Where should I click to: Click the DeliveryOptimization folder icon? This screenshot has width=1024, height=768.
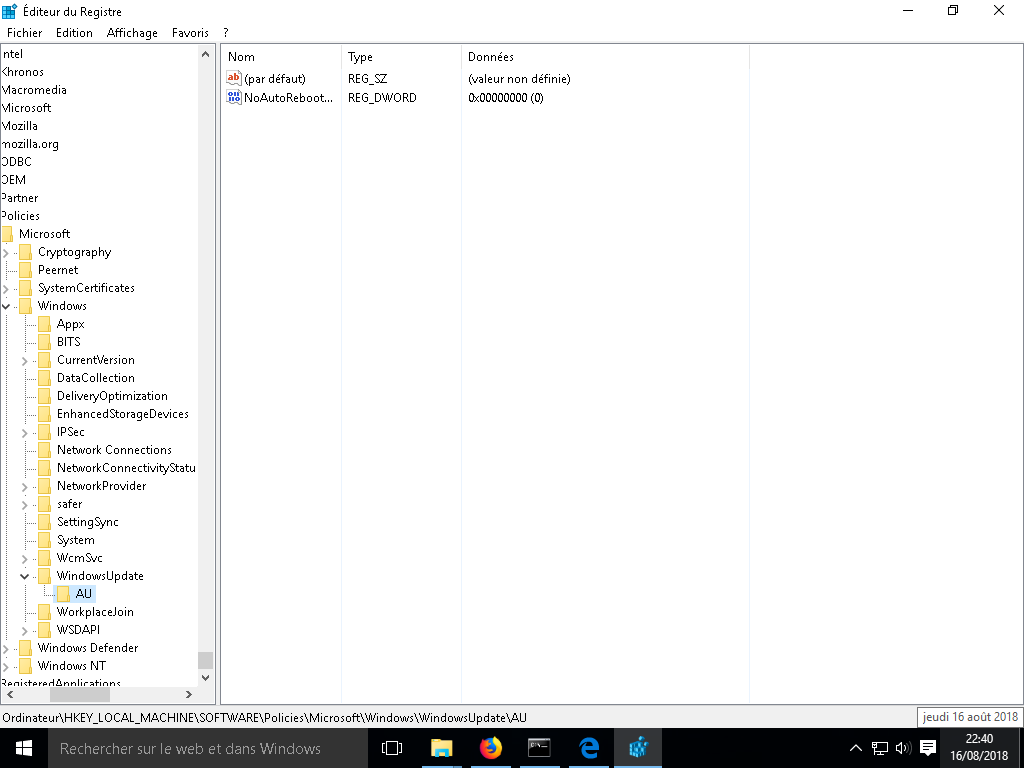pyautogui.click(x=44, y=396)
